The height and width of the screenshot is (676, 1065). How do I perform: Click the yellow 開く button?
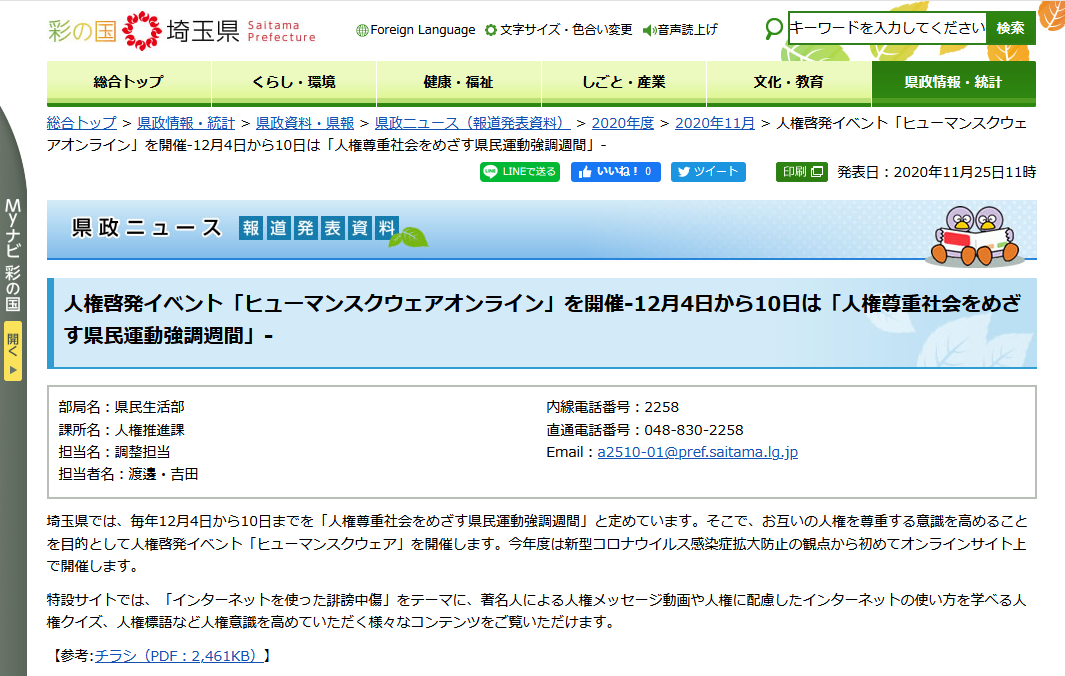[x=12, y=351]
